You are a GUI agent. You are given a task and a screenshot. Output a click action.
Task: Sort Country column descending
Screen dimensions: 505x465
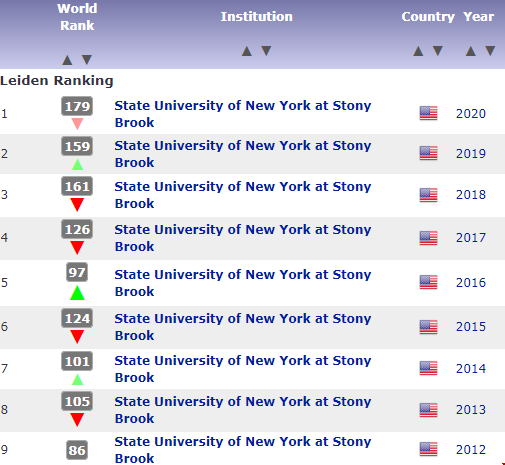[x=438, y=51]
